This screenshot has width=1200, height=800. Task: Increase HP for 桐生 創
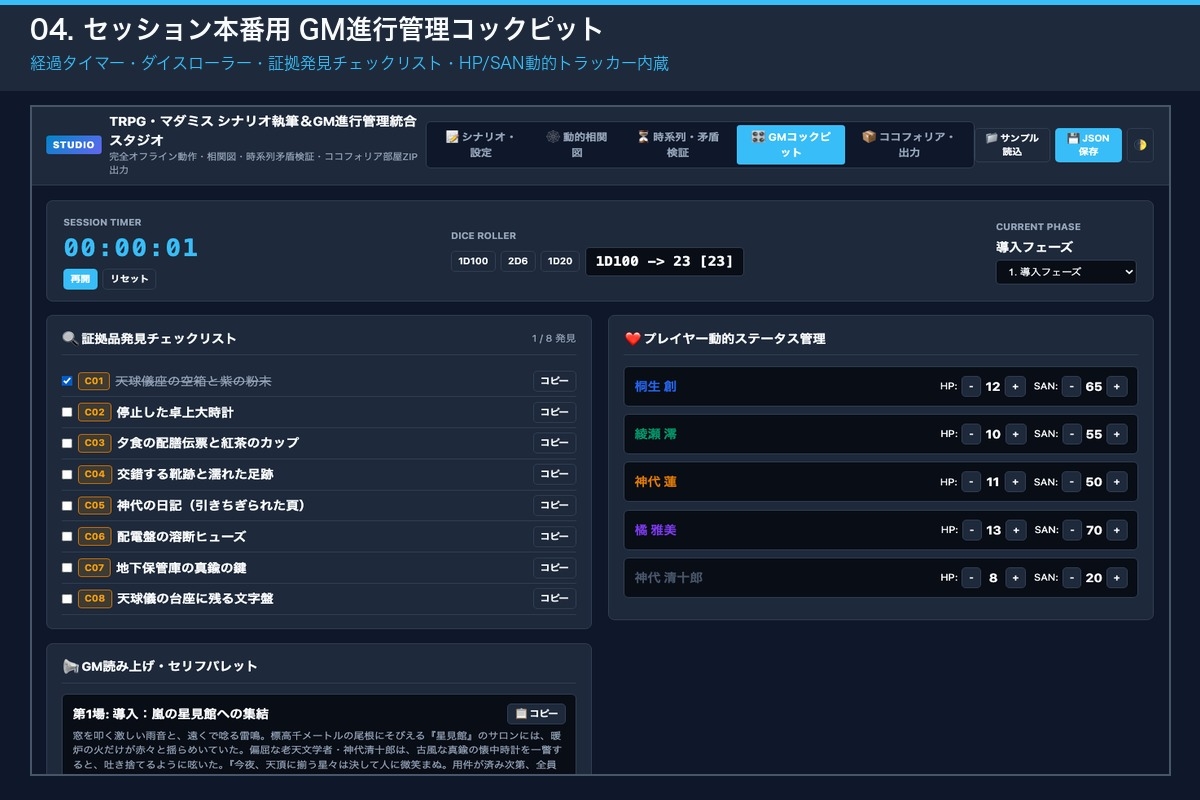[x=1015, y=386]
